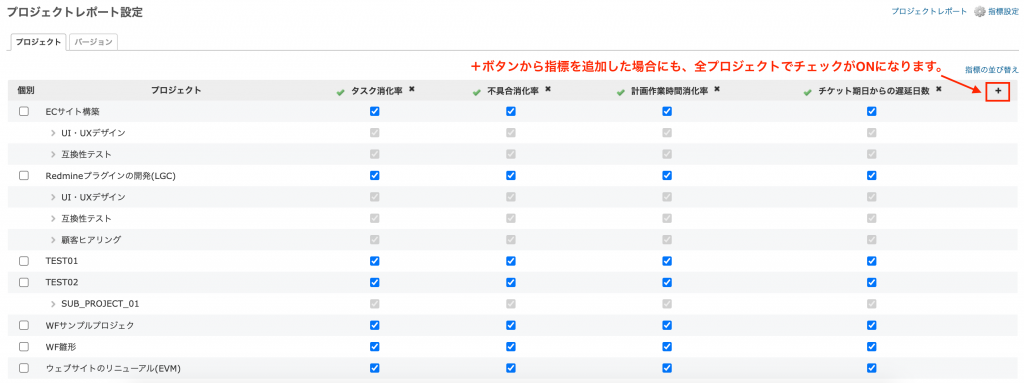The width and height of the screenshot is (1024, 383).
Task: Uncheck タスク消化率 for ECサイト構築
Action: (x=374, y=112)
